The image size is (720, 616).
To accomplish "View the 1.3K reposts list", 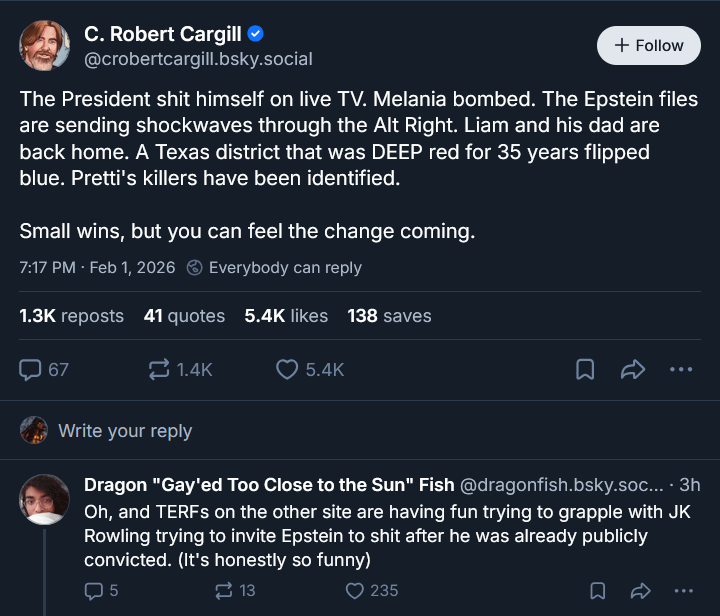I will point(71,316).
